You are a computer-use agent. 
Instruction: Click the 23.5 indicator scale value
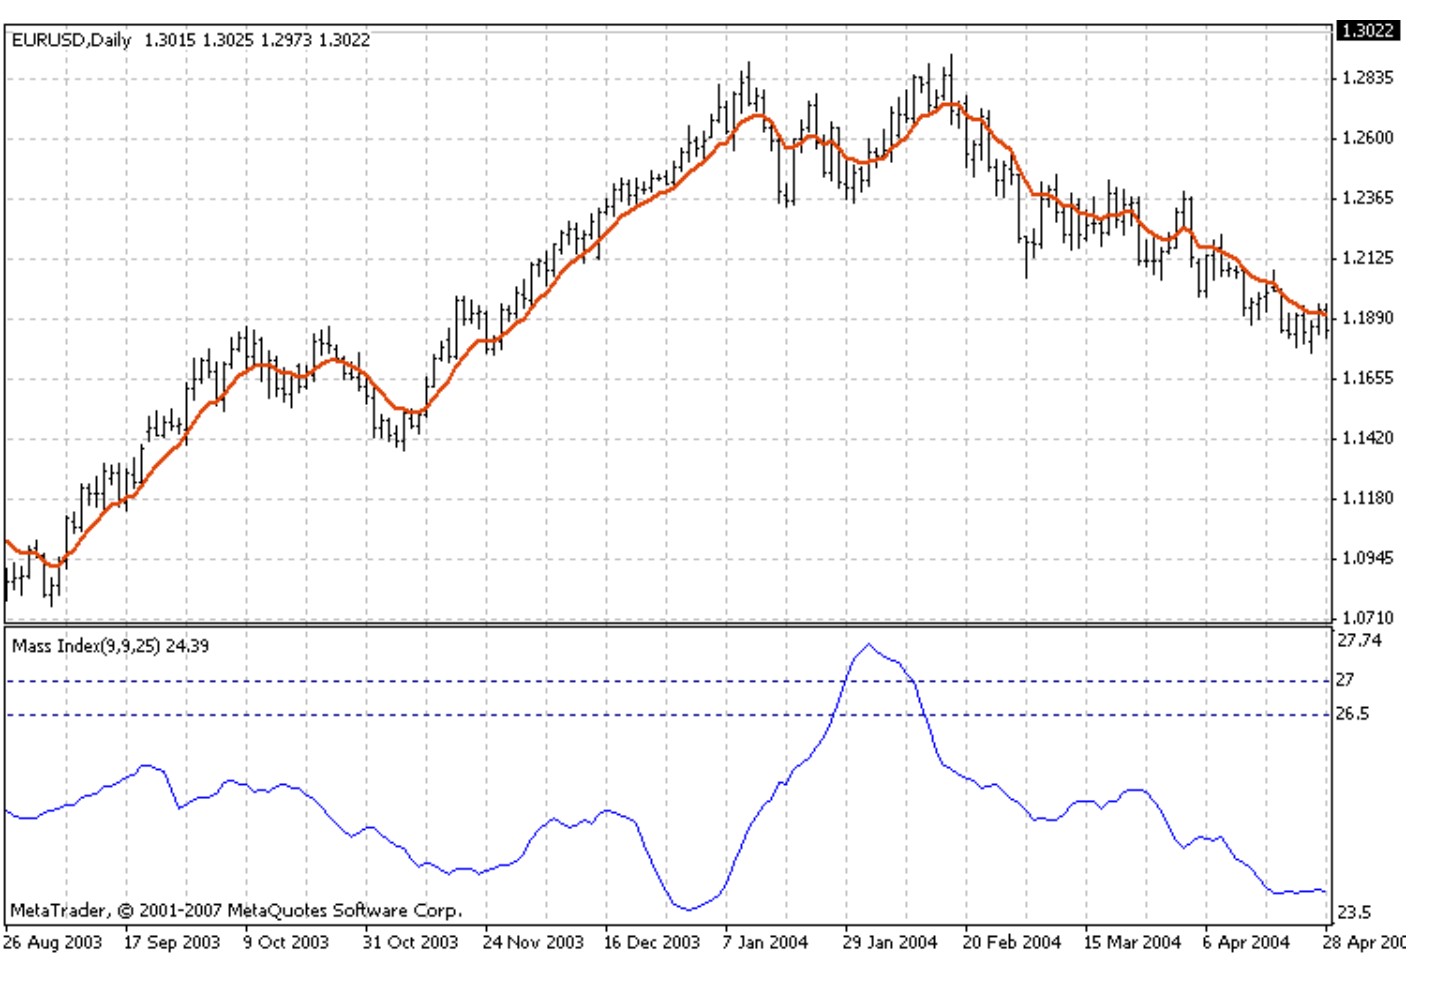[x=1354, y=912]
